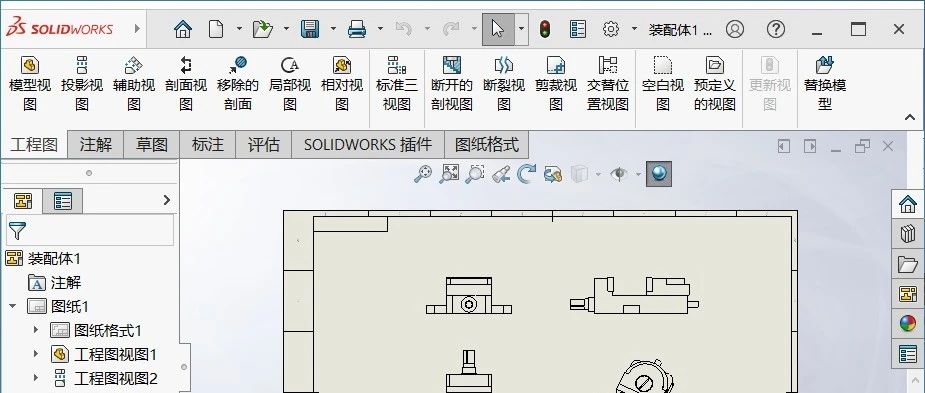
Task: Click the Undo arrow
Action: coord(404,29)
